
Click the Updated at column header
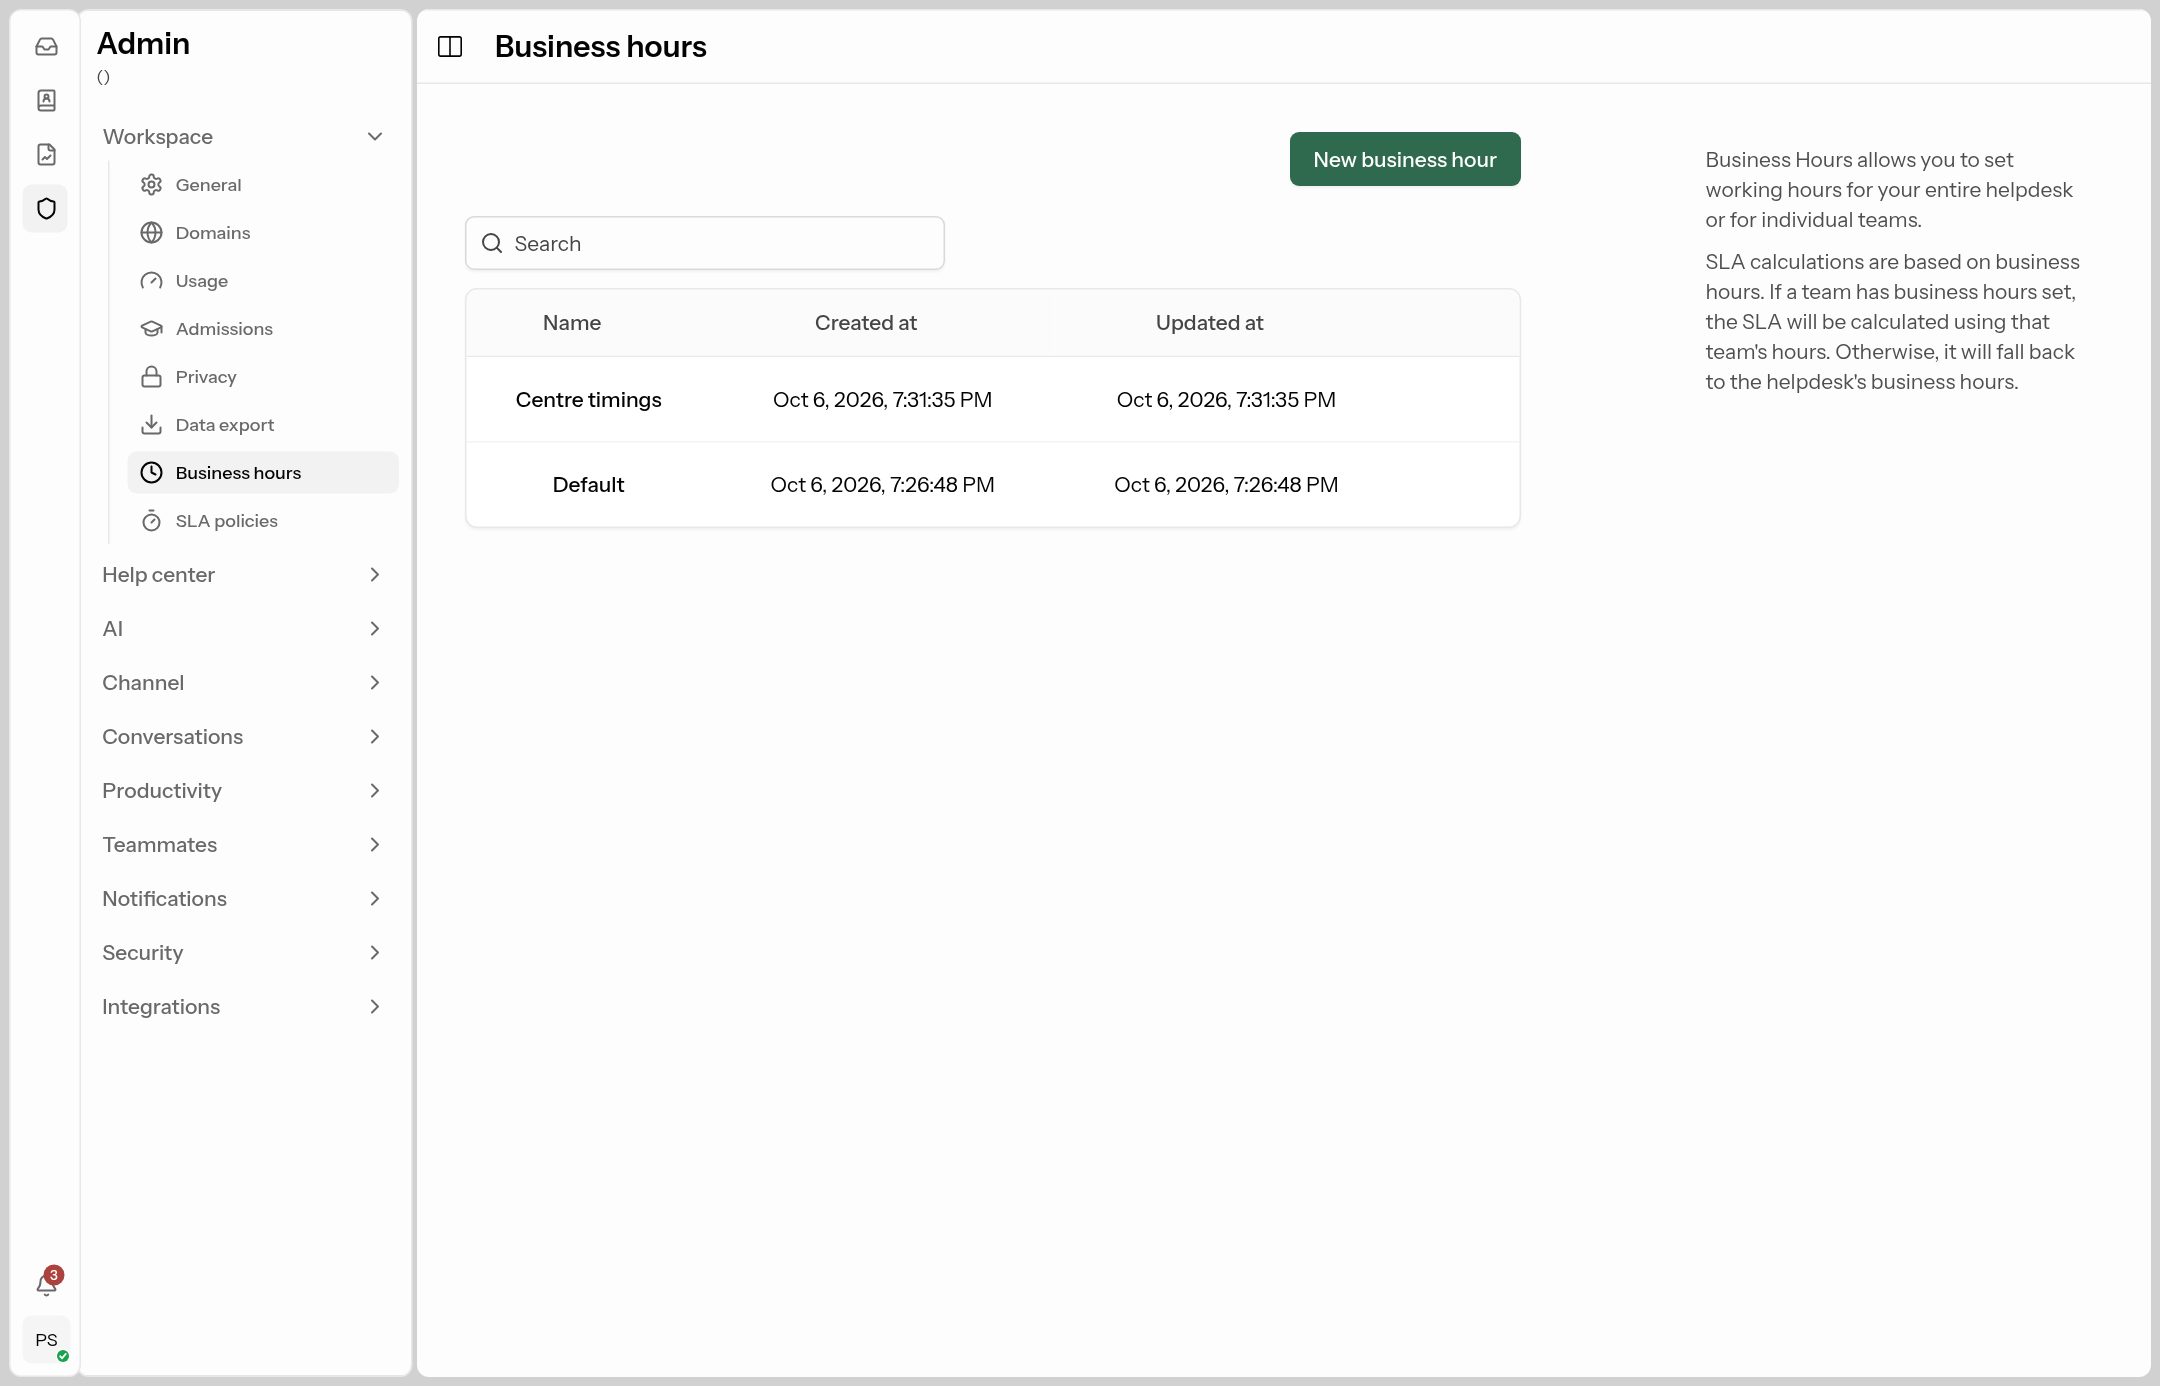pos(1209,322)
